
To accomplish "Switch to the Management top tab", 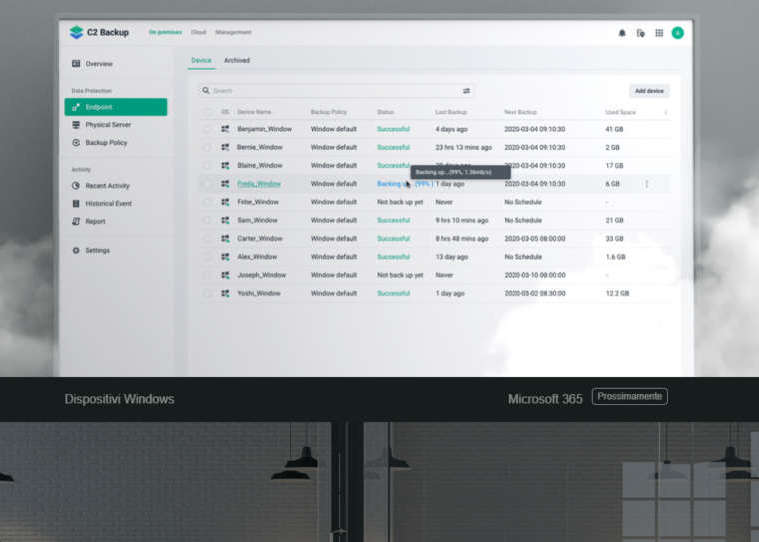I will [x=233, y=32].
